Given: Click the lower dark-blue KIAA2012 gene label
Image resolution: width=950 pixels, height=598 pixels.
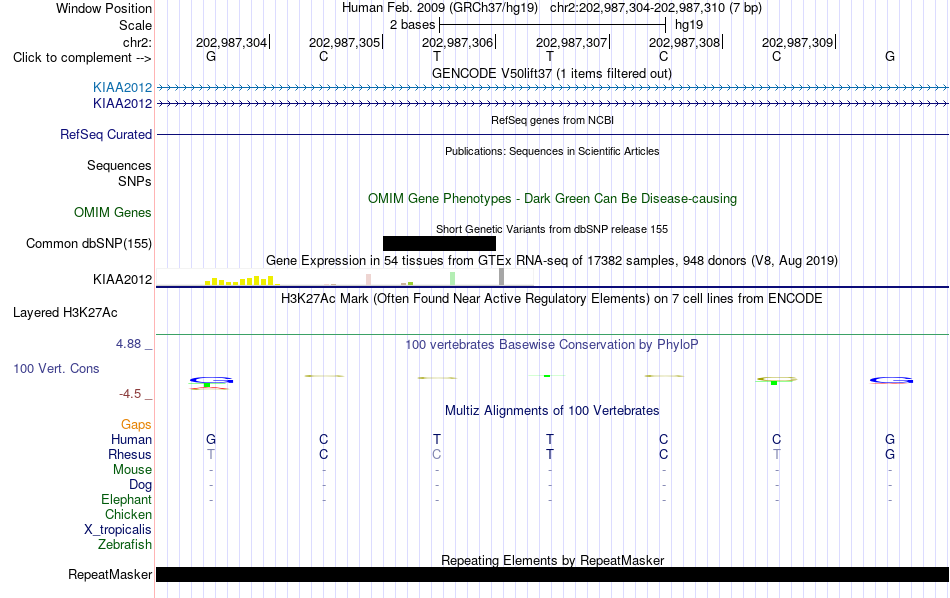Looking at the screenshot, I should [122, 104].
